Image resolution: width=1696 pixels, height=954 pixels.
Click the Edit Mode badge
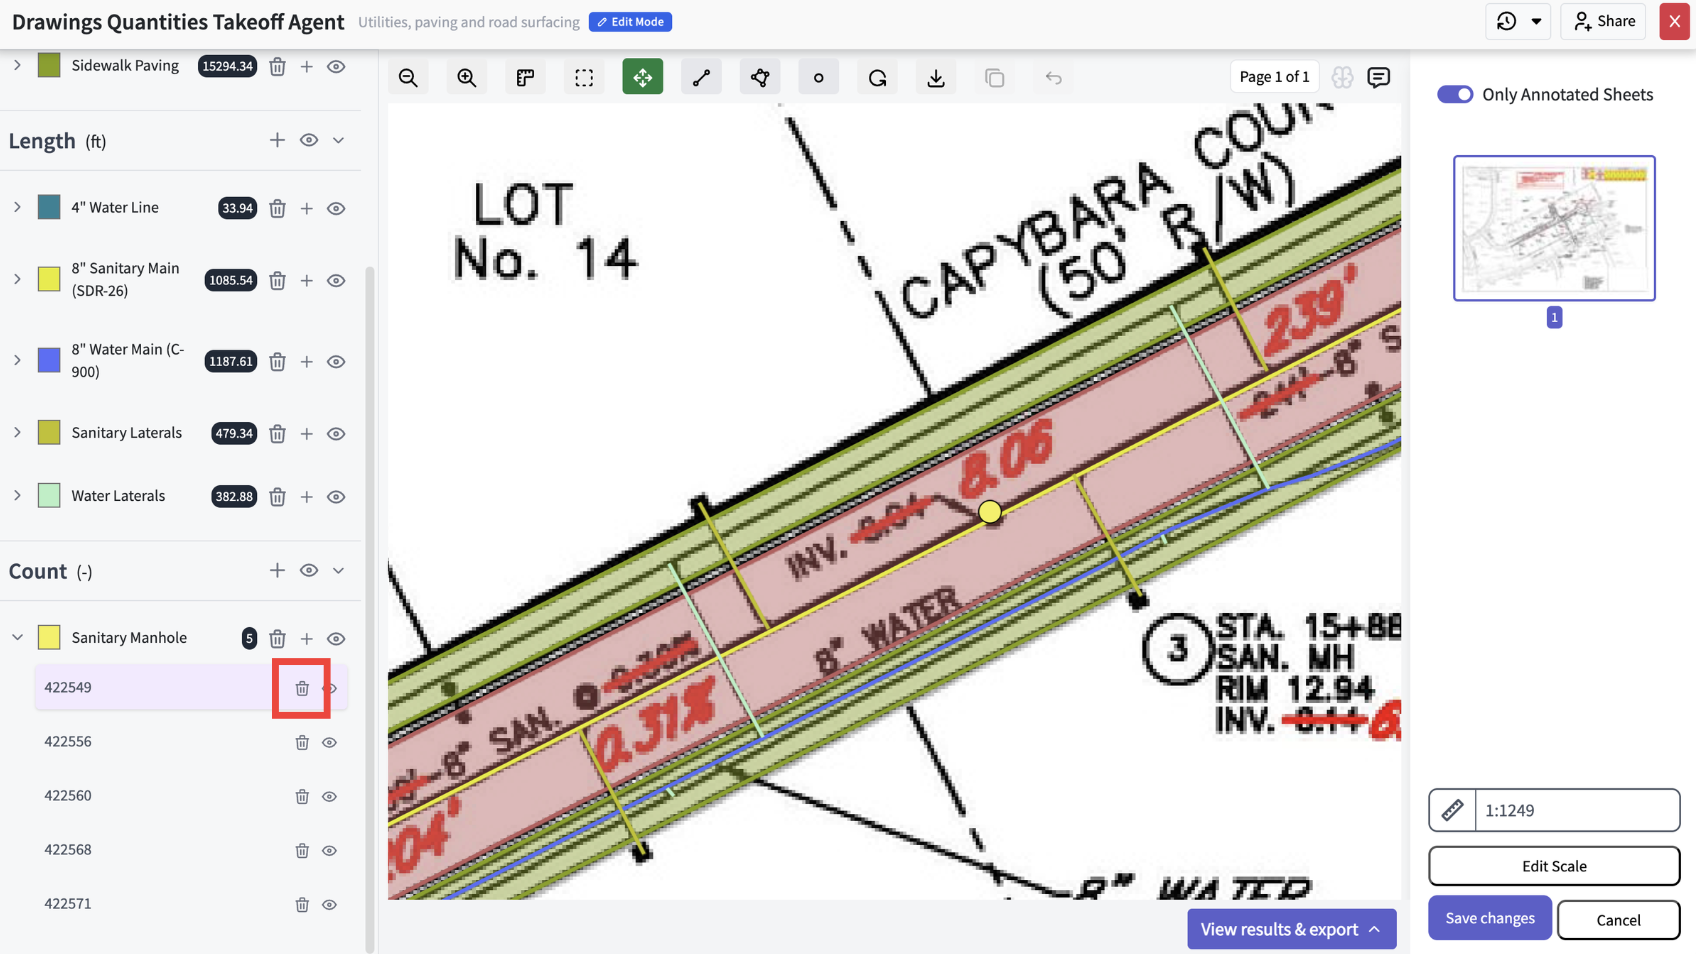(x=630, y=22)
